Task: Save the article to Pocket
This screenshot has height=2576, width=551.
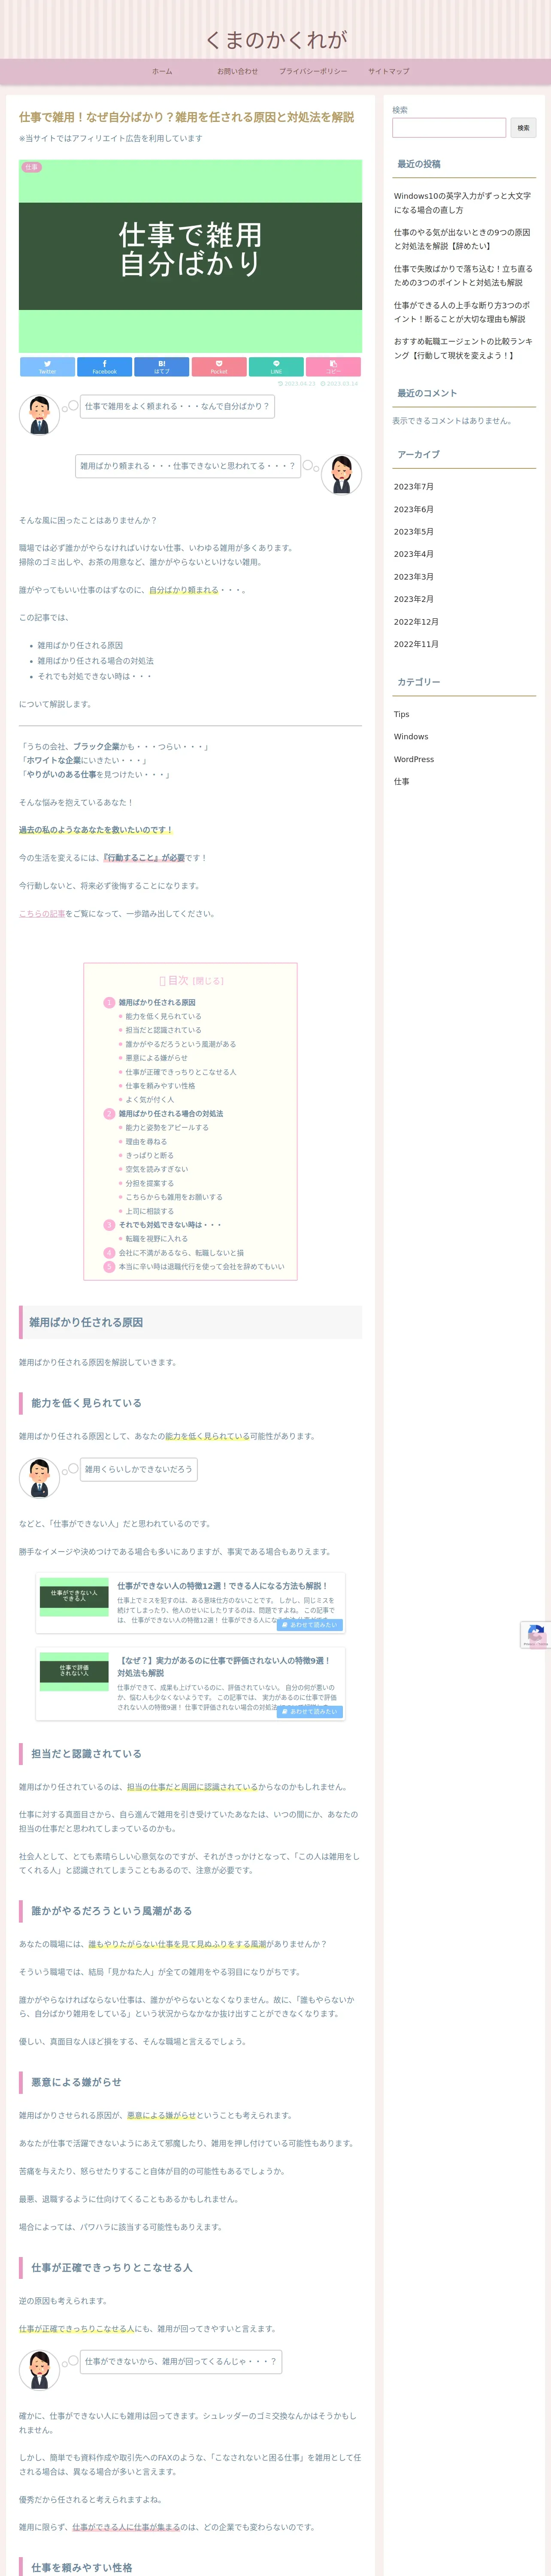Action: pos(219,367)
